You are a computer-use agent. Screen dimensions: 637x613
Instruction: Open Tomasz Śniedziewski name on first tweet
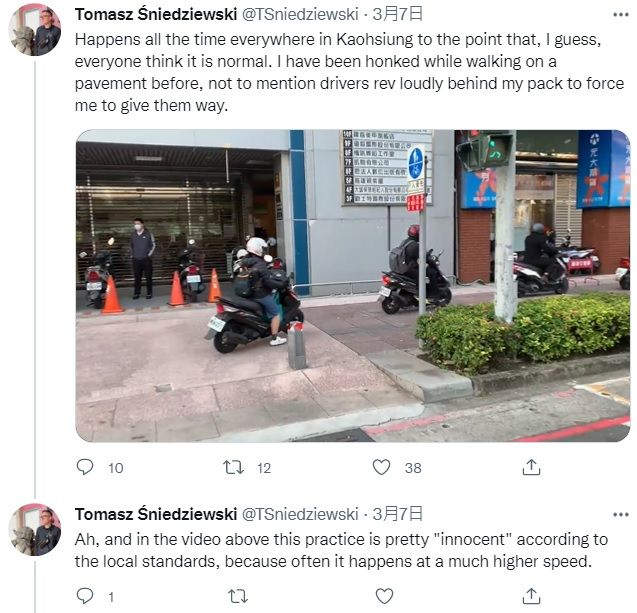[x=156, y=15]
